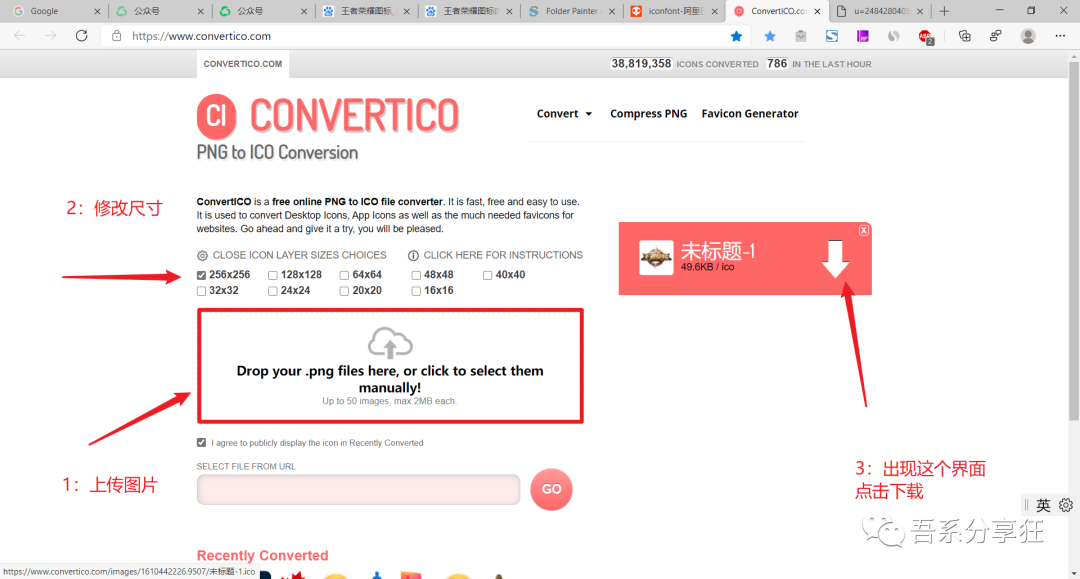Check the 24x24 size checkbox
1080x579 pixels.
coord(273,291)
